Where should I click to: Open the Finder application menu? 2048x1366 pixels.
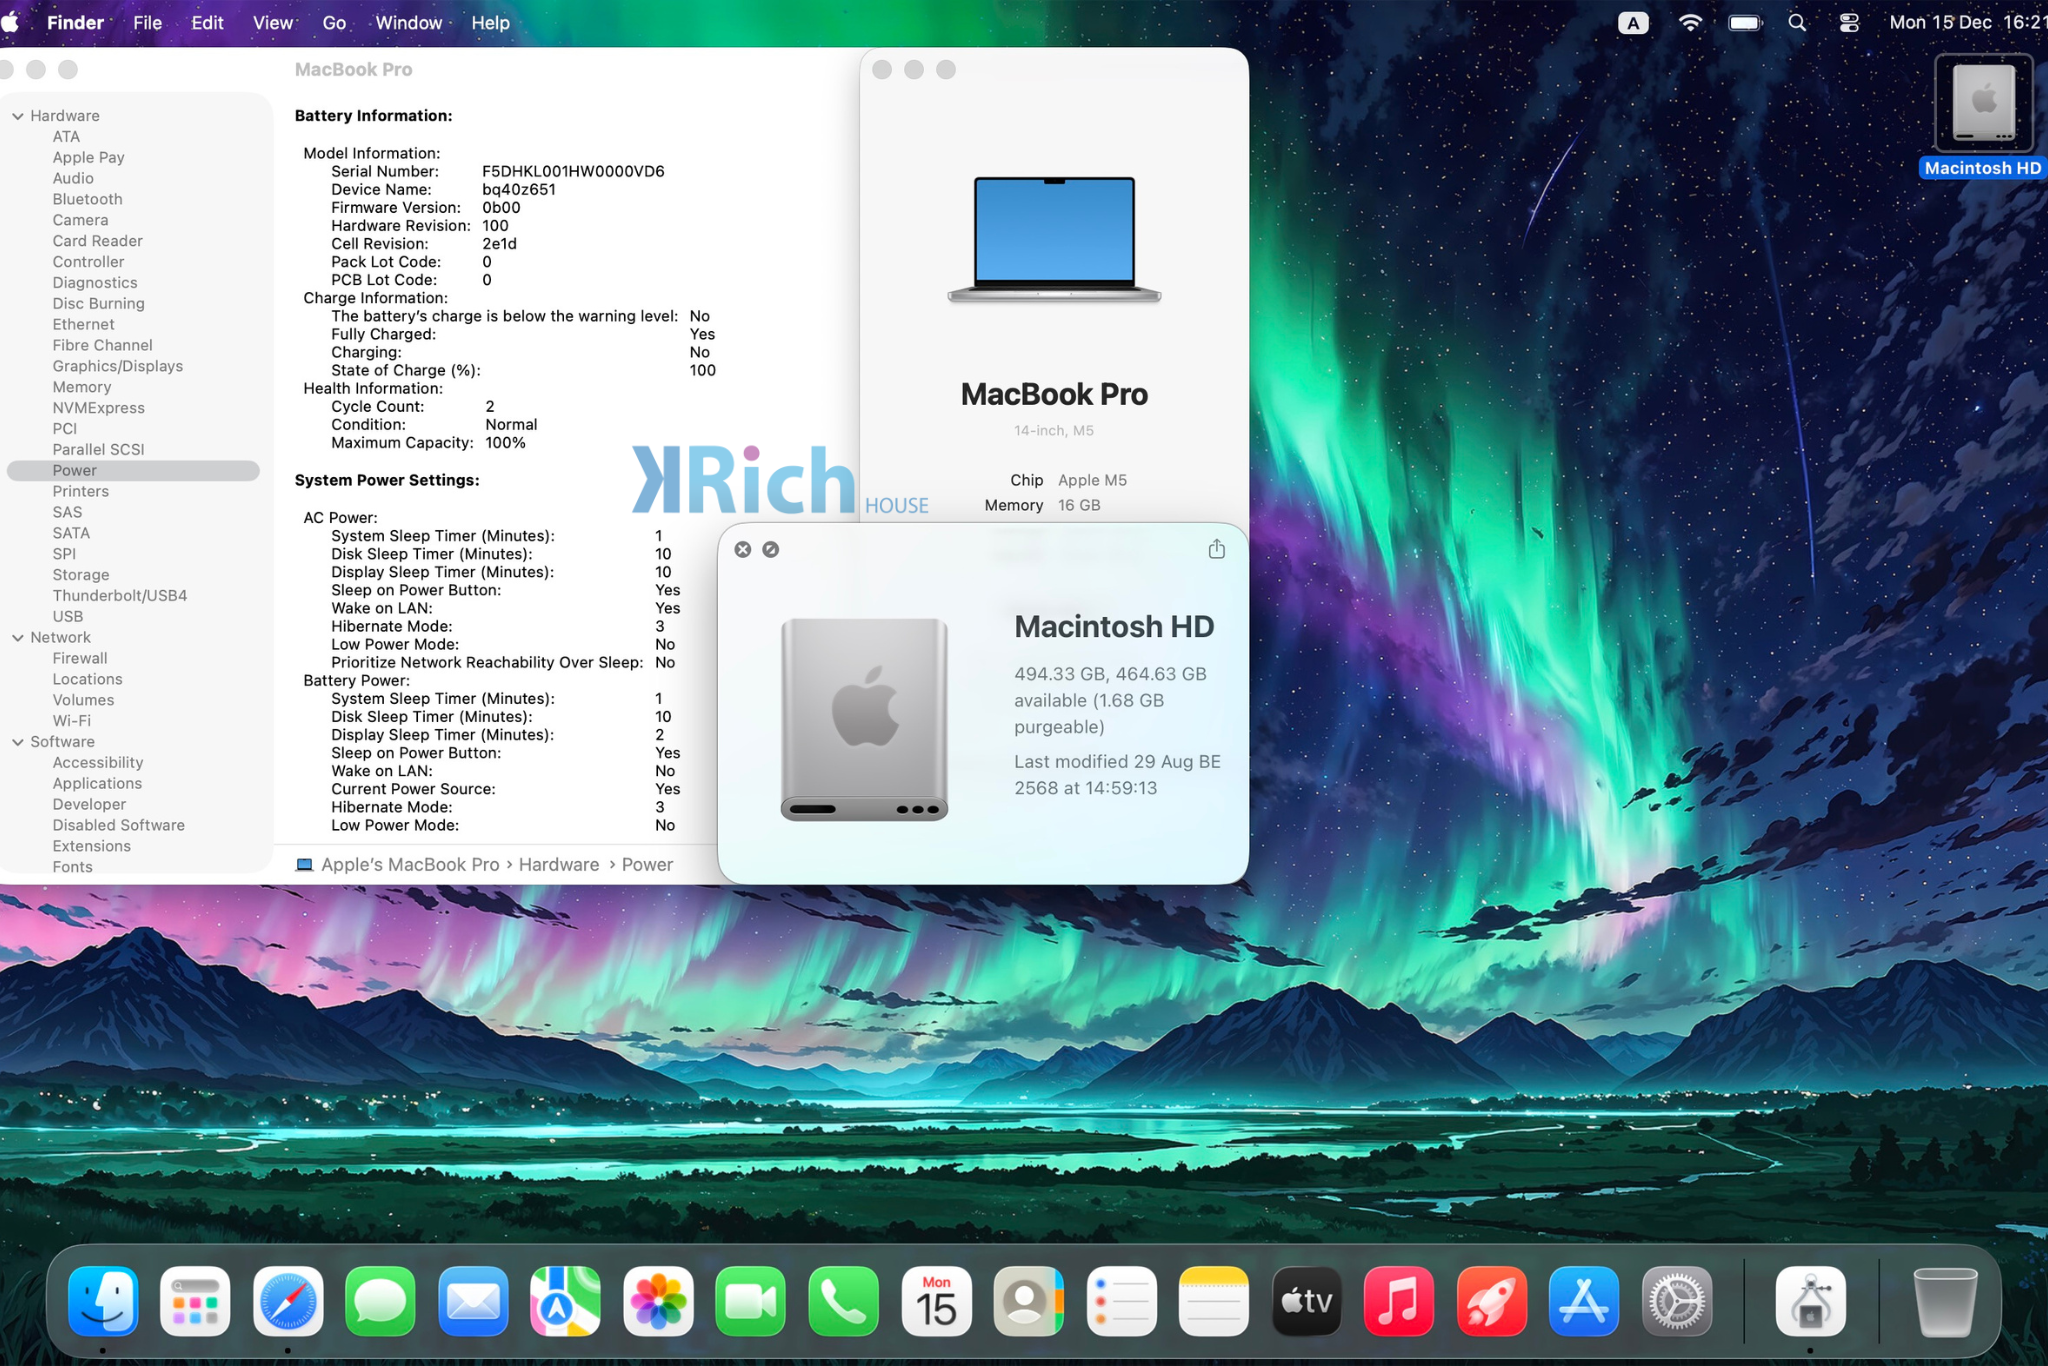click(x=75, y=22)
